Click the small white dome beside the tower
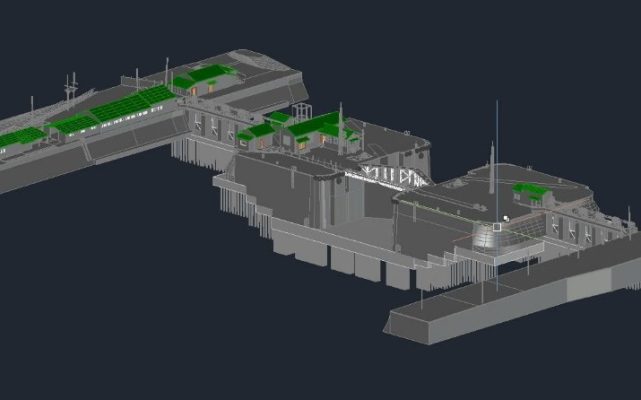 click(x=508, y=220)
